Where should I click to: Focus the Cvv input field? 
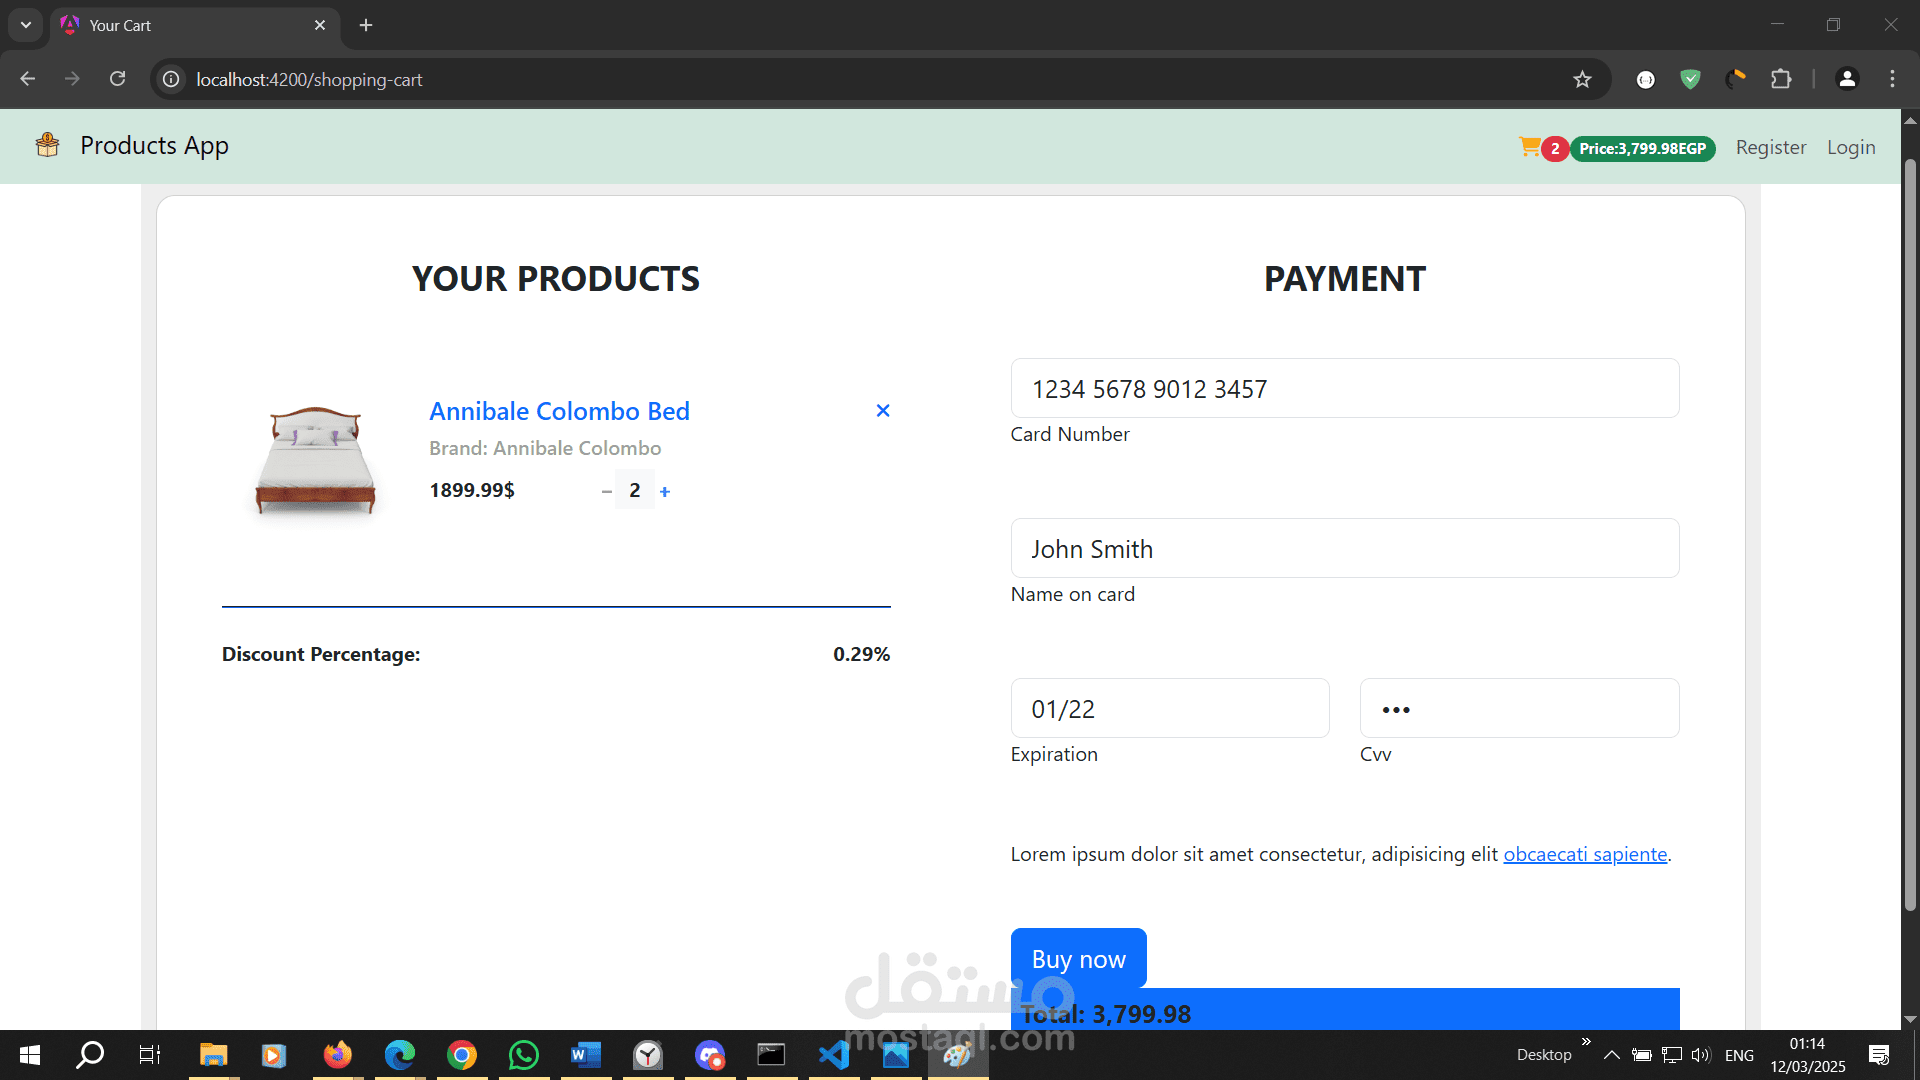[x=1518, y=709]
